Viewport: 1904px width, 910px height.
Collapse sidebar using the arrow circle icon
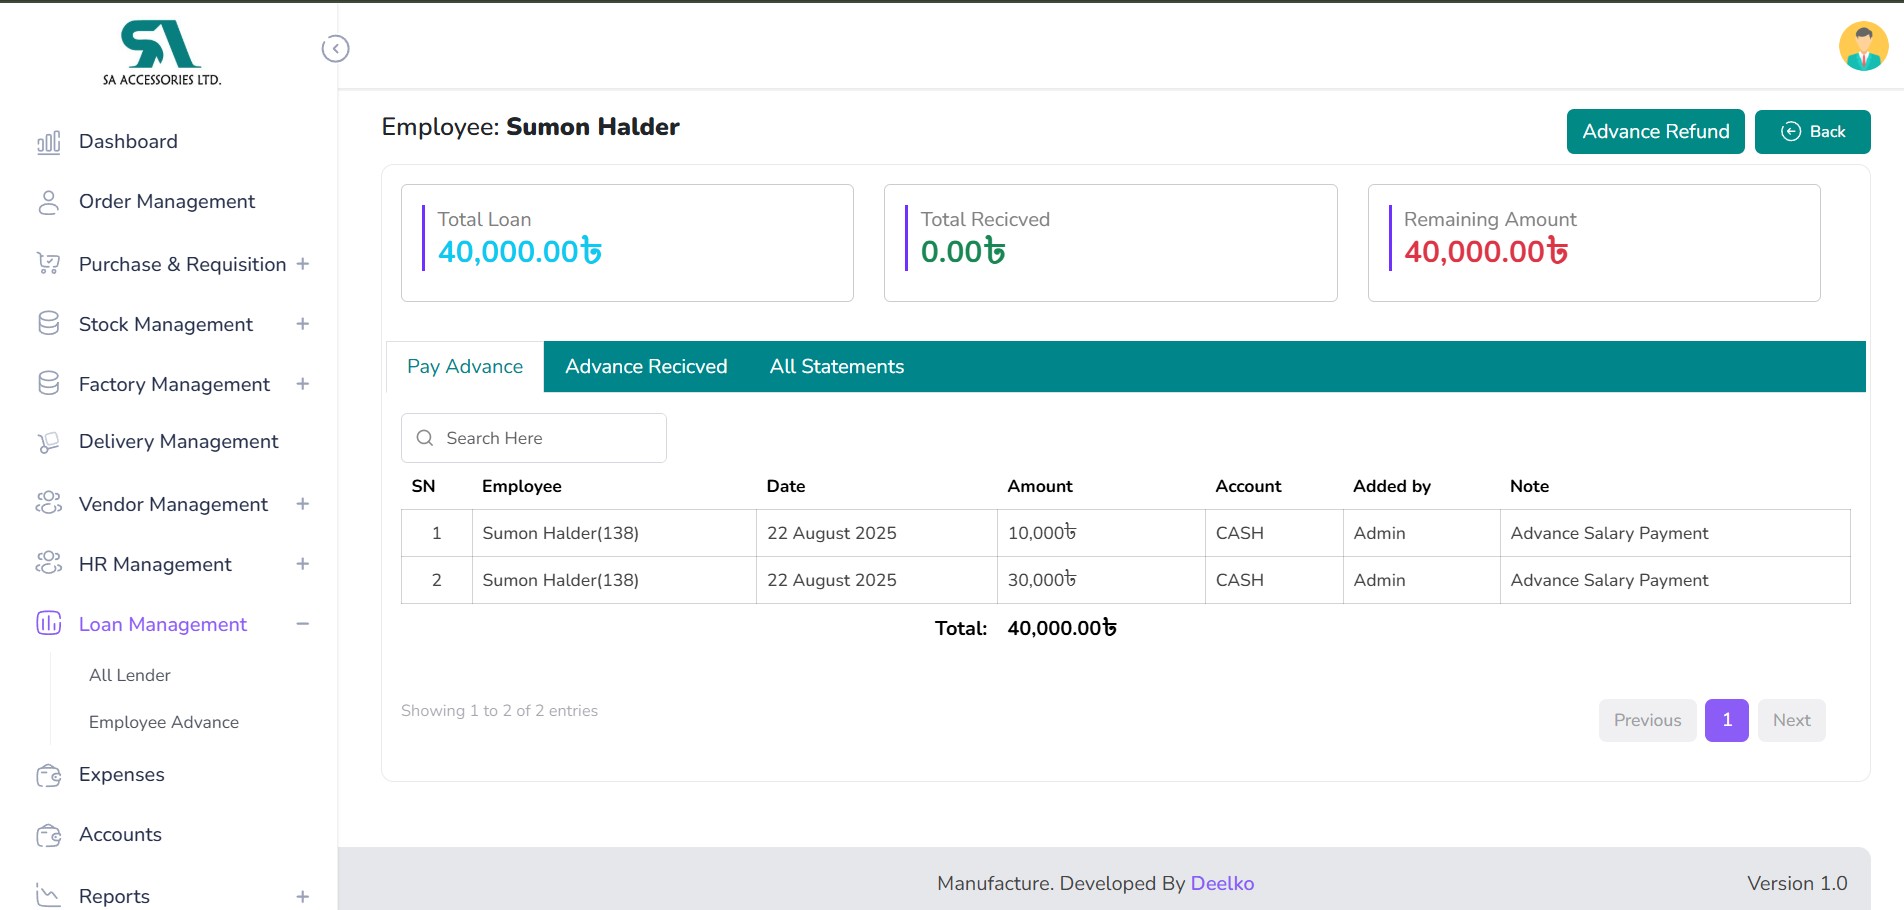pyautogui.click(x=335, y=49)
